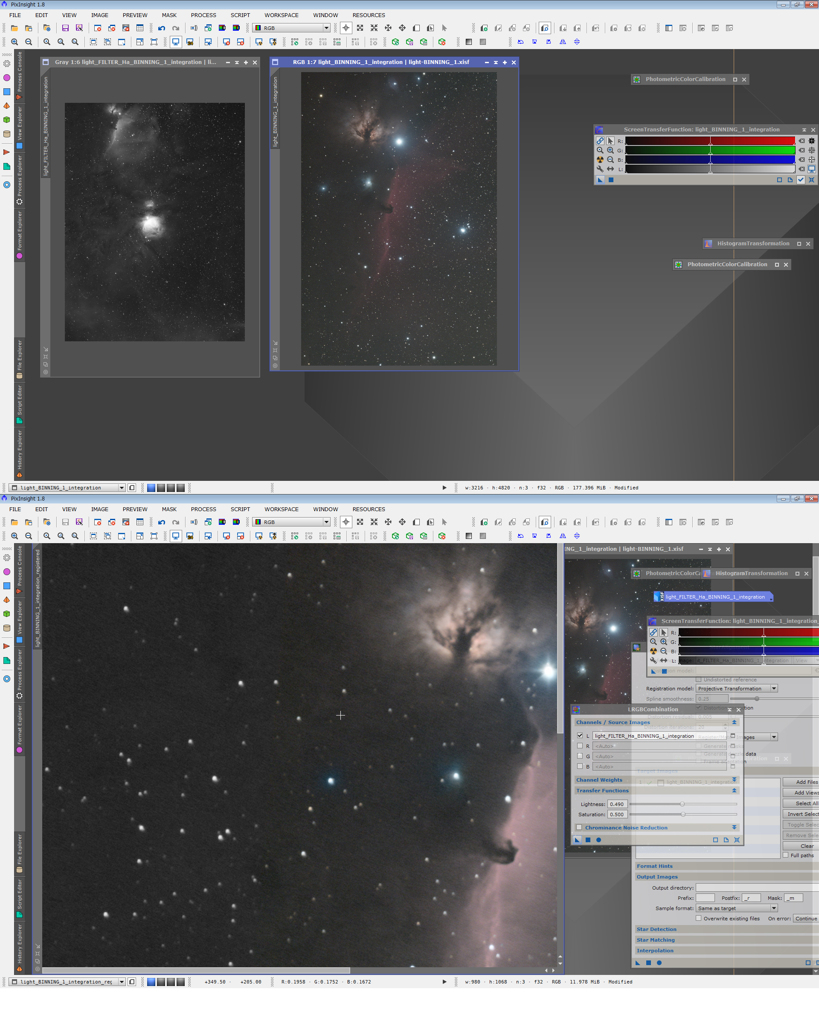Open the IMAGE menu in the bottom window

(x=99, y=509)
